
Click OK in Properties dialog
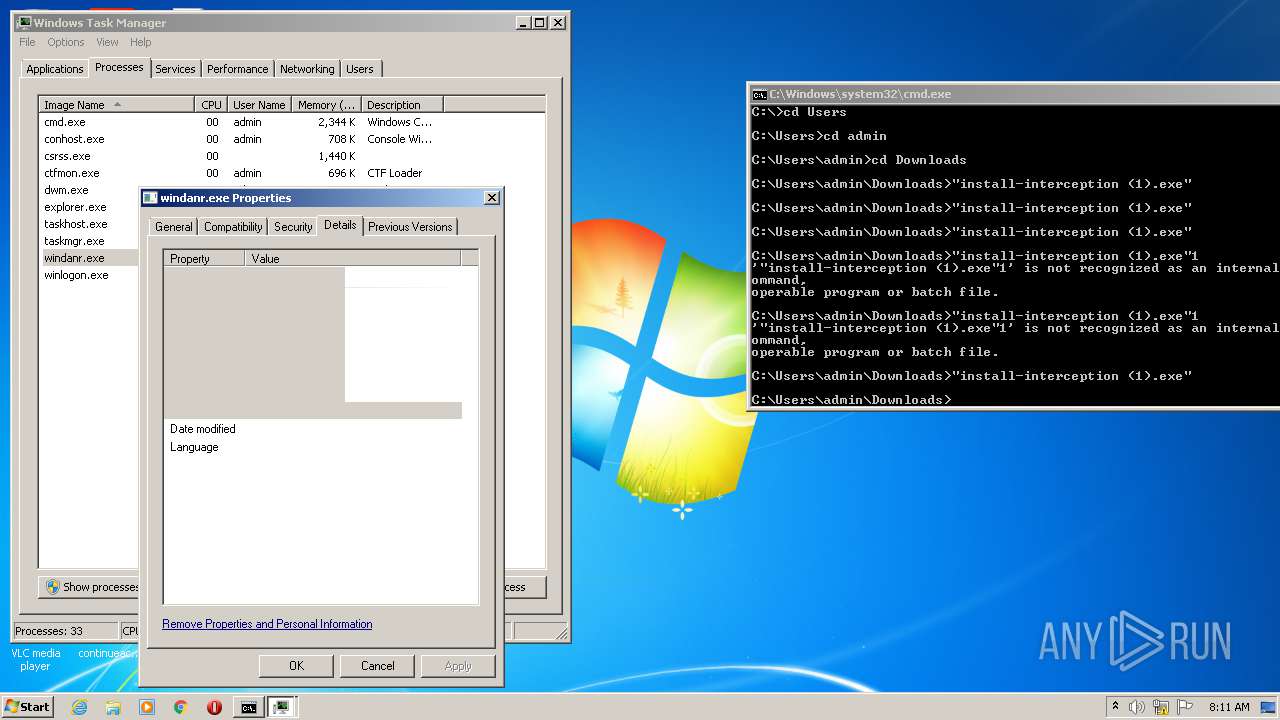click(x=296, y=666)
